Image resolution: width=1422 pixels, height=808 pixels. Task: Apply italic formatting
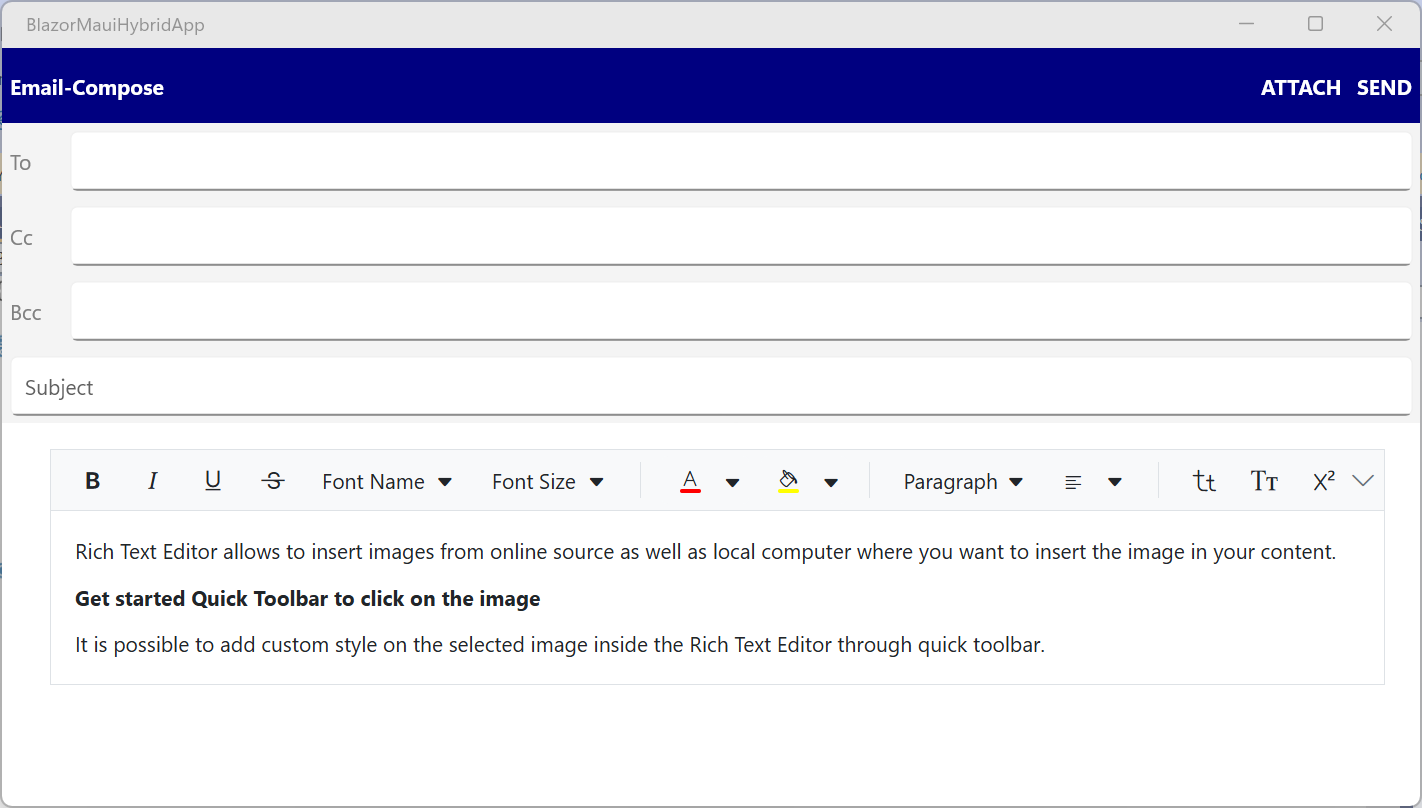[152, 481]
